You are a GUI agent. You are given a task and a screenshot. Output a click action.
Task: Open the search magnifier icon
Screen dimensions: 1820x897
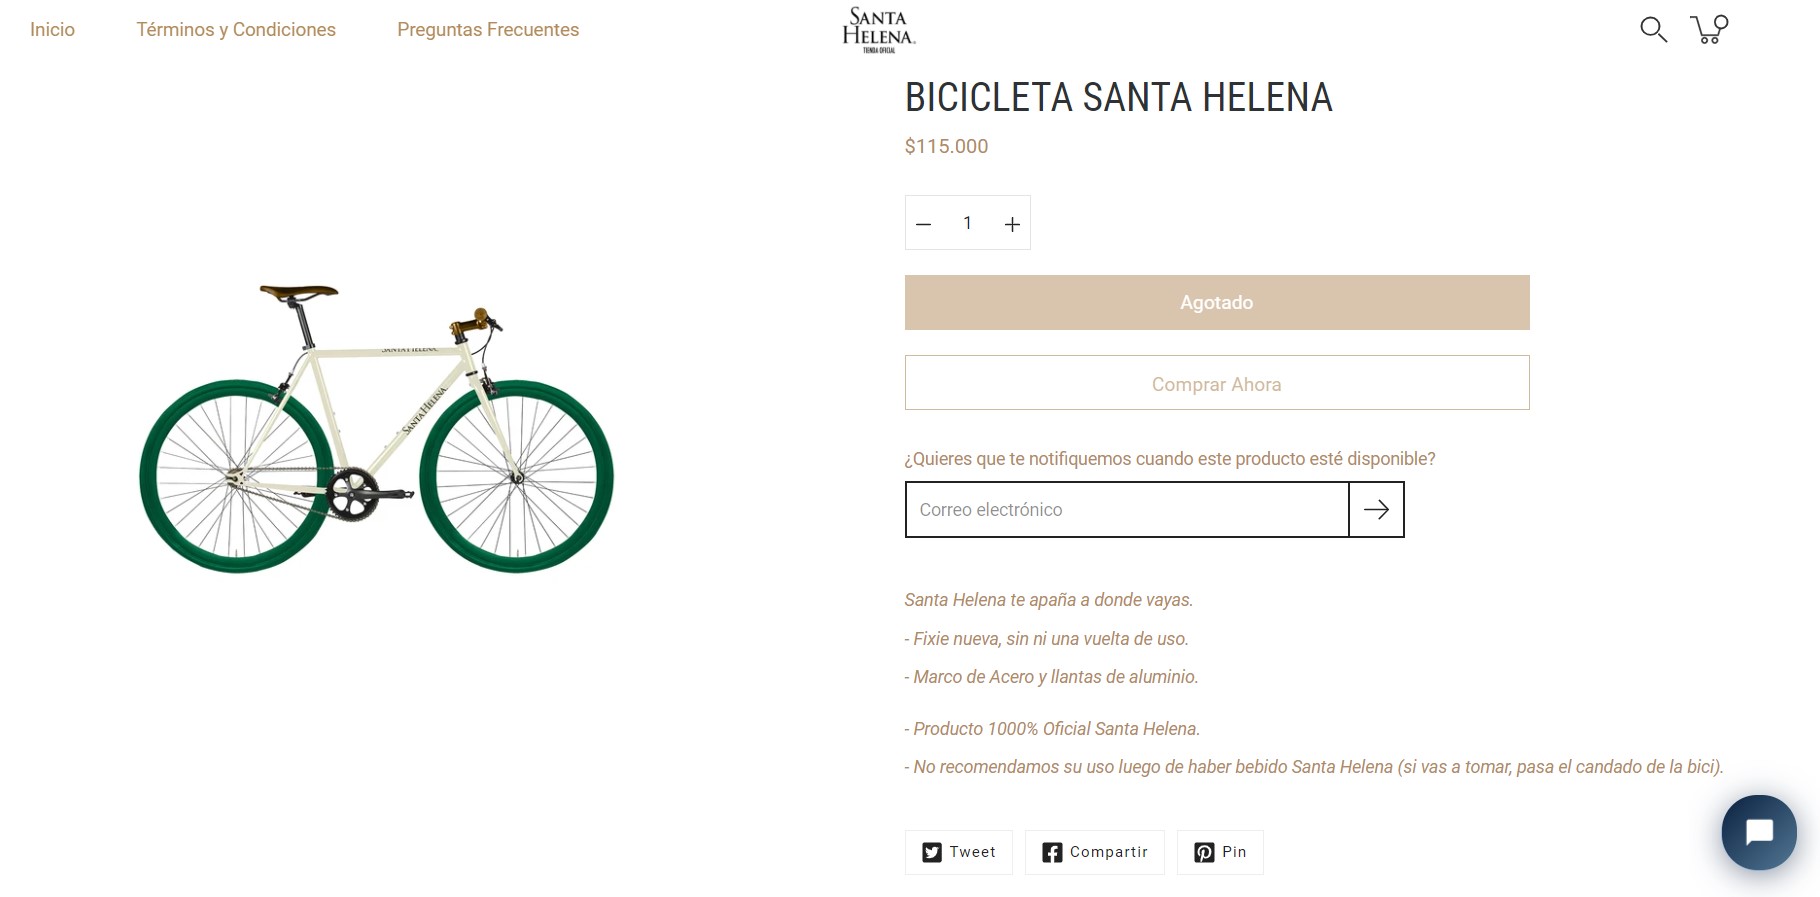1653,30
